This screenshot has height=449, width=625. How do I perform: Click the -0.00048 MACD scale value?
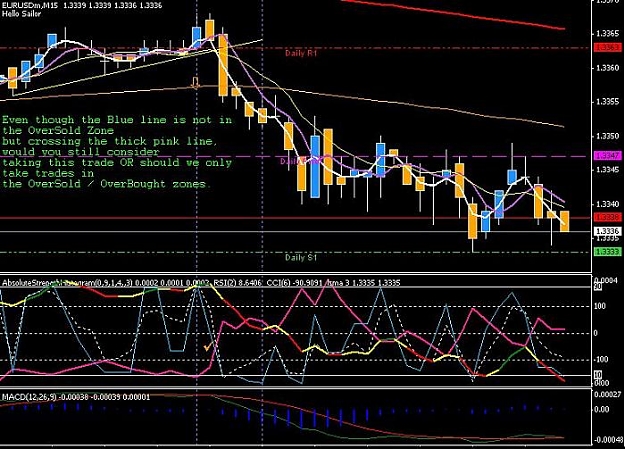point(608,439)
